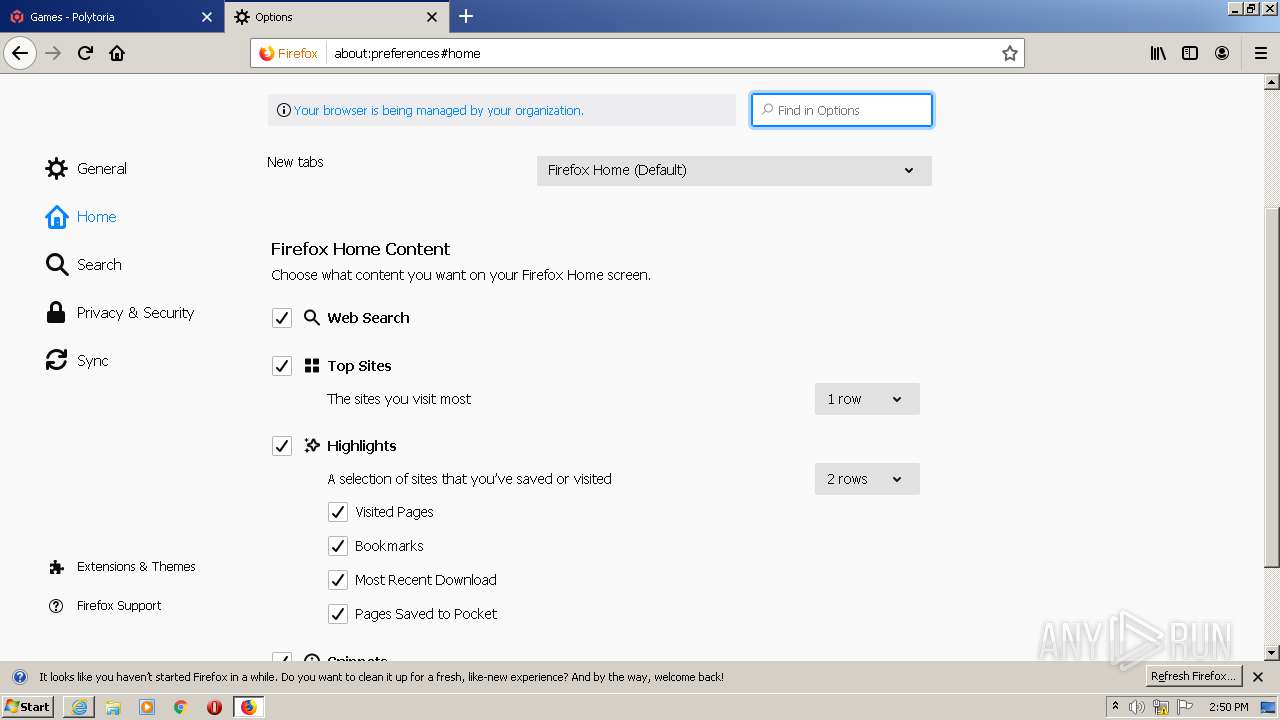1280x720 pixels.
Task: Toggle the Visited Pages checkbox
Action: [x=338, y=512]
